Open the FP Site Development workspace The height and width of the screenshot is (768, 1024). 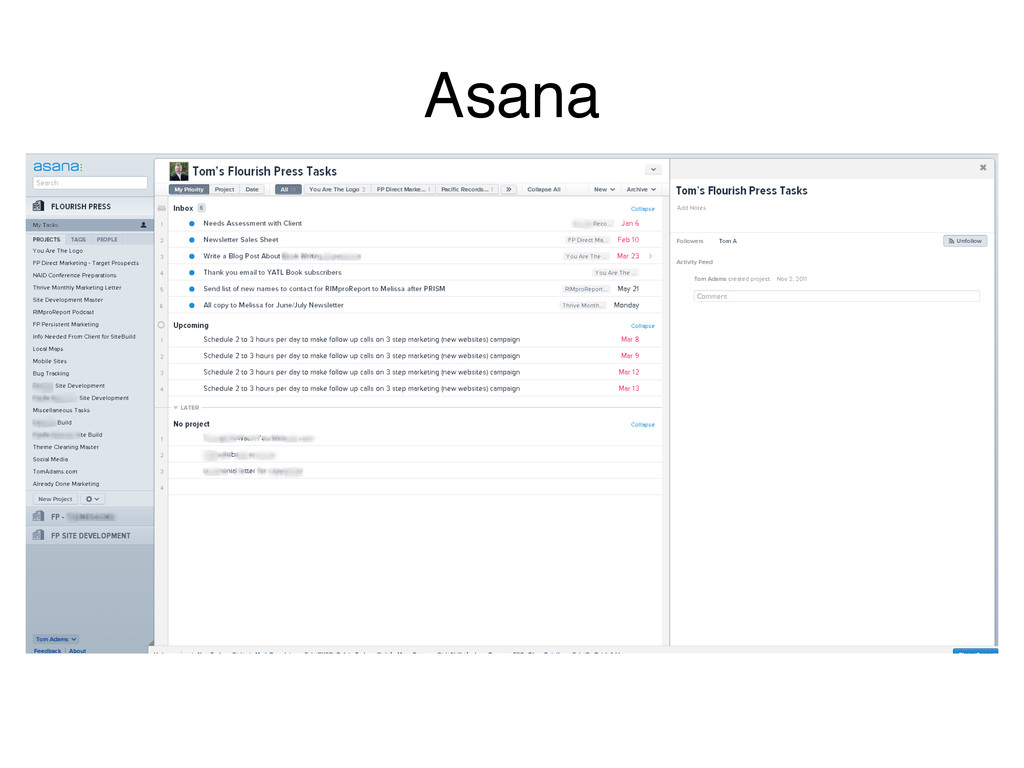coord(90,536)
